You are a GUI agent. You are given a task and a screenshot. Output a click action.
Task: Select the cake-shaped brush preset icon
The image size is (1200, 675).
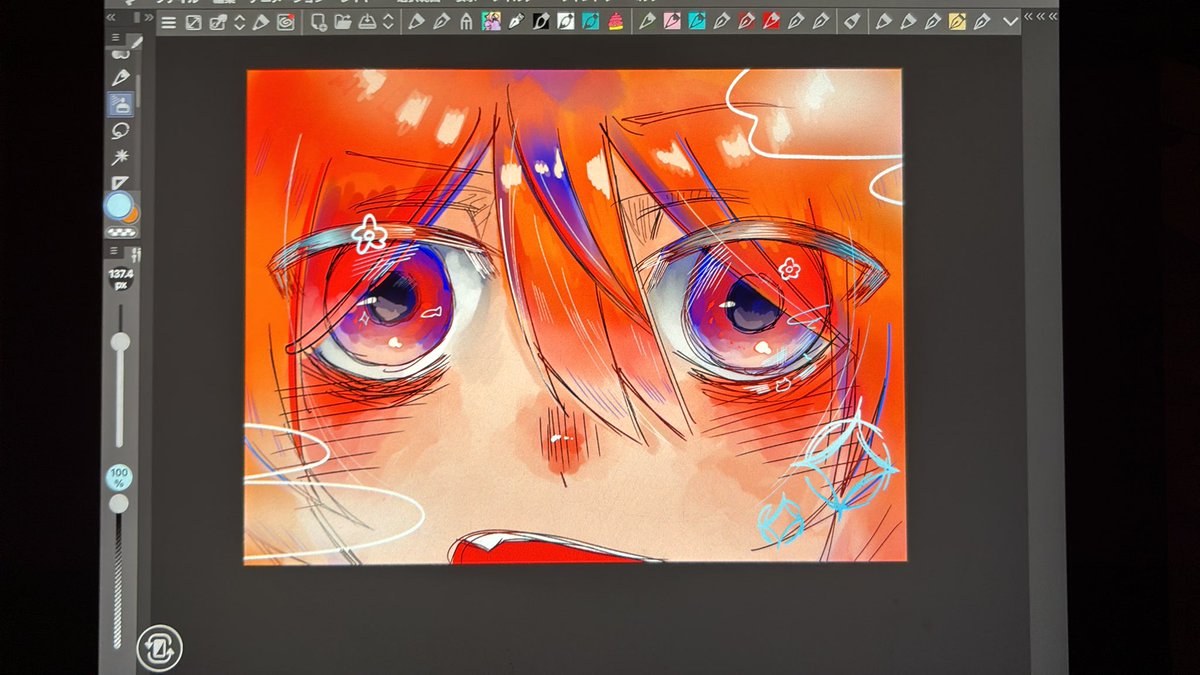pos(615,21)
